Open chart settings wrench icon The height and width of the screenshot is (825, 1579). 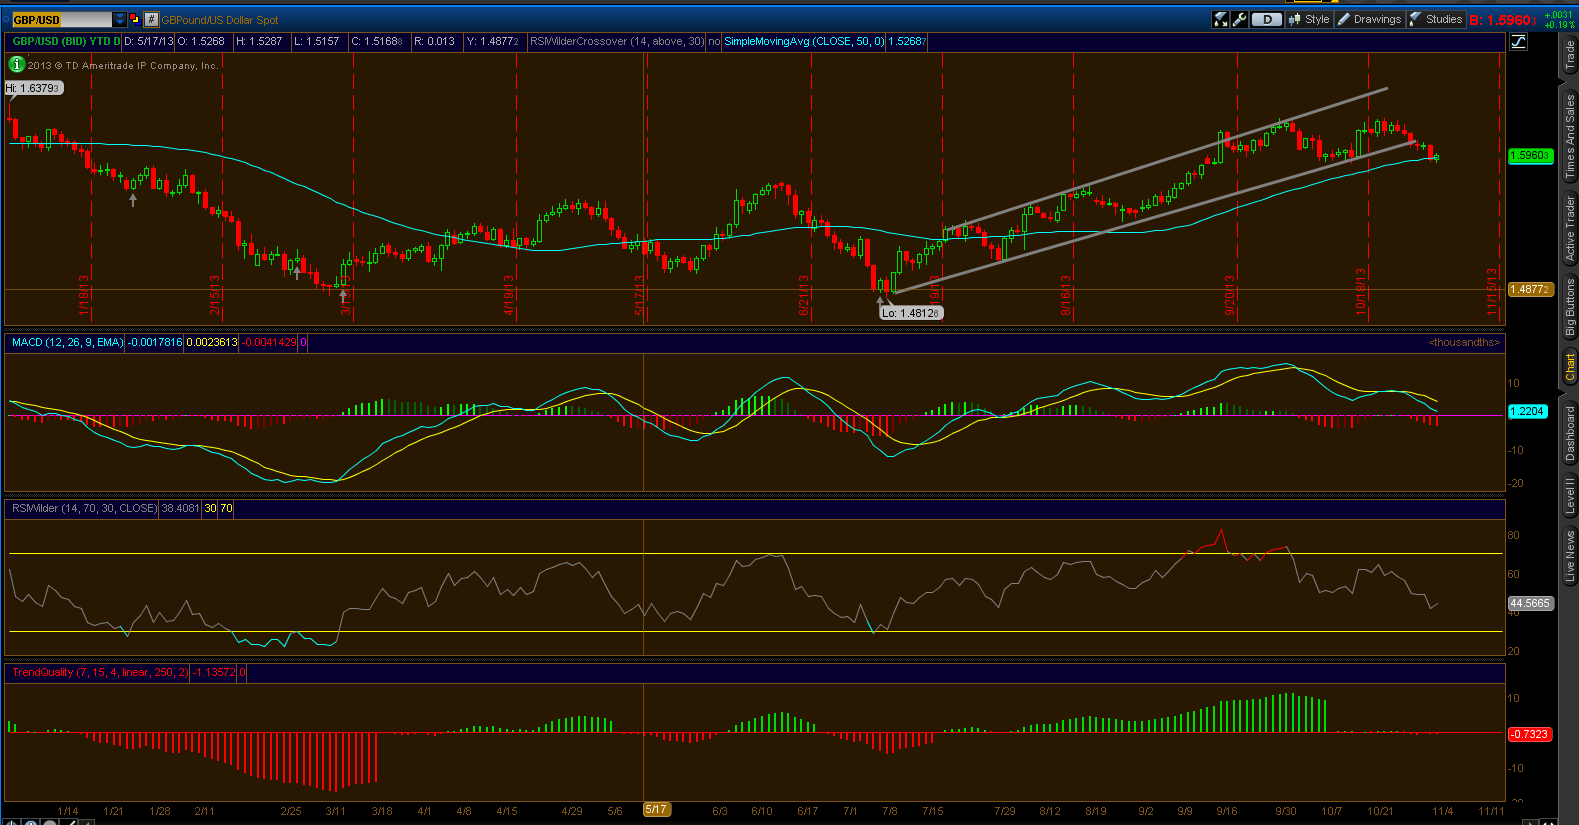click(x=1240, y=19)
